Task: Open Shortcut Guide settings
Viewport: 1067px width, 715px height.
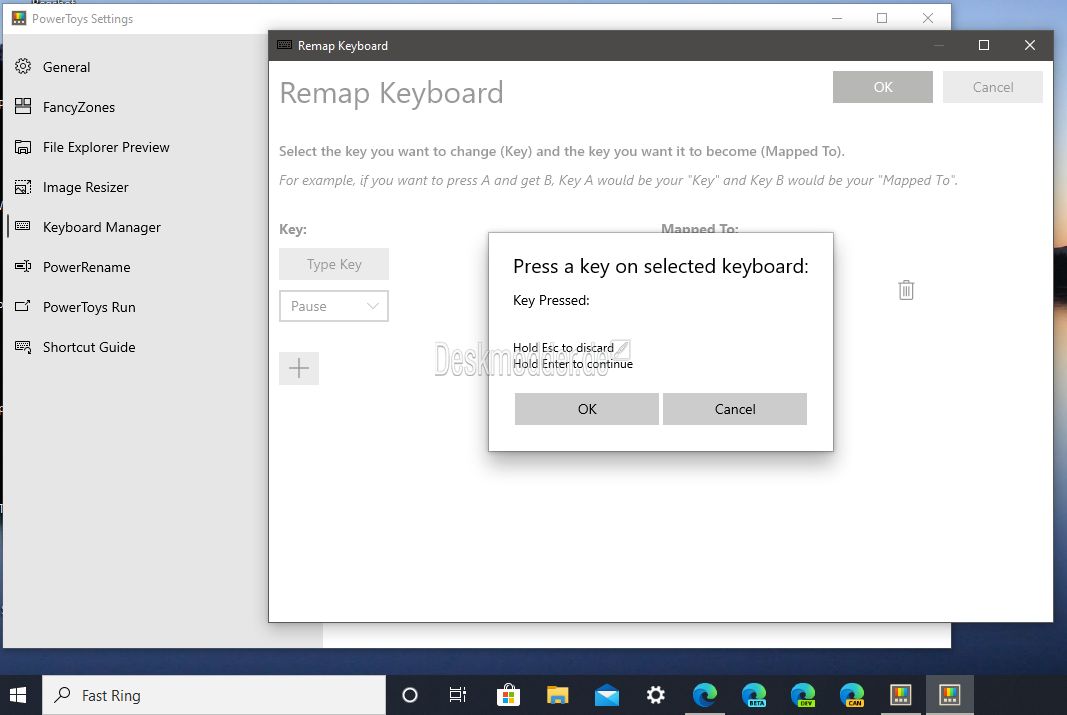Action: pyautogui.click(x=89, y=347)
